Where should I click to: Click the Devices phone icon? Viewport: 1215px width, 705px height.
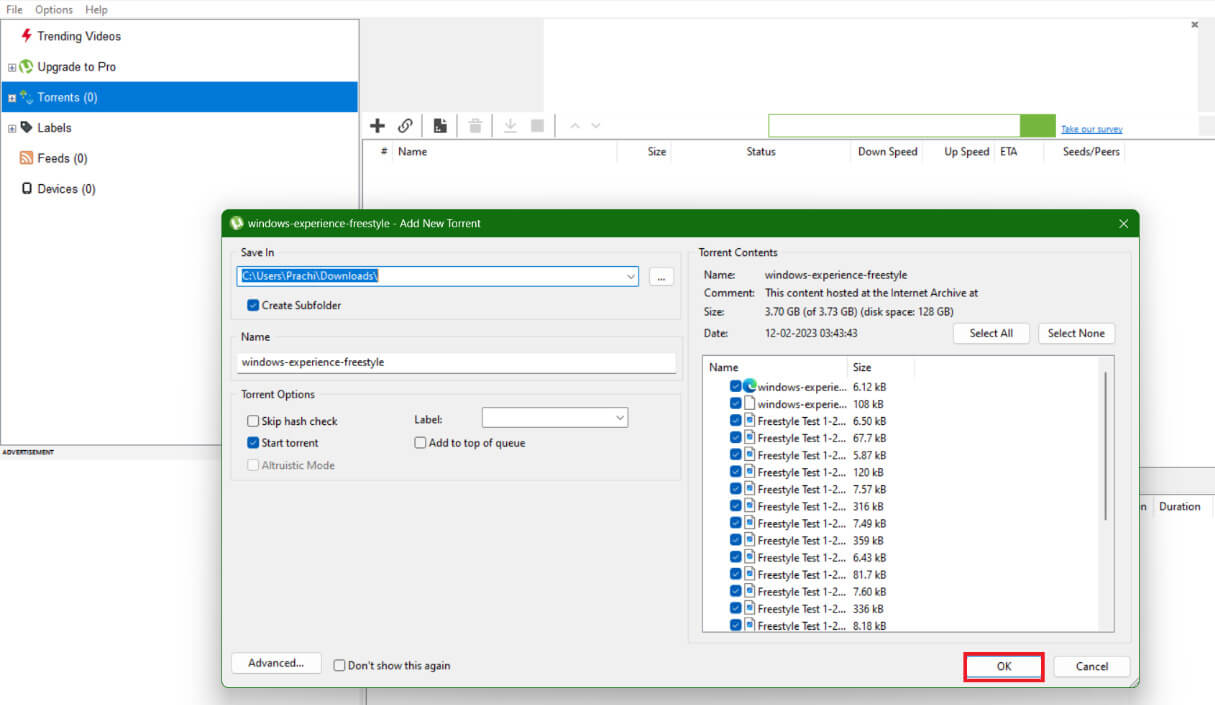coord(27,189)
